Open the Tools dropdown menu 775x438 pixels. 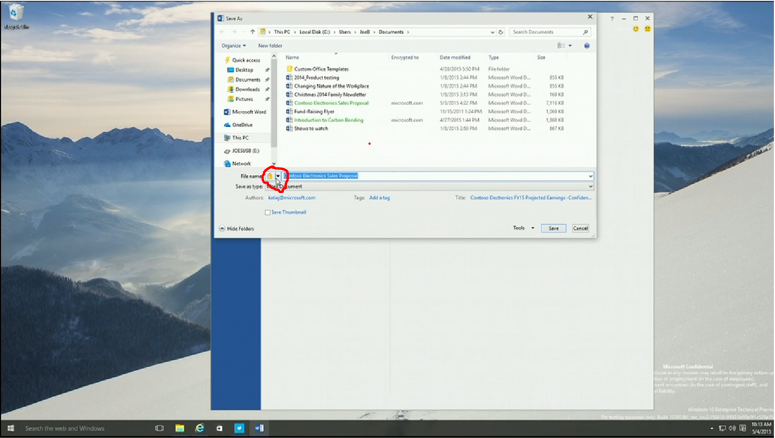[521, 228]
